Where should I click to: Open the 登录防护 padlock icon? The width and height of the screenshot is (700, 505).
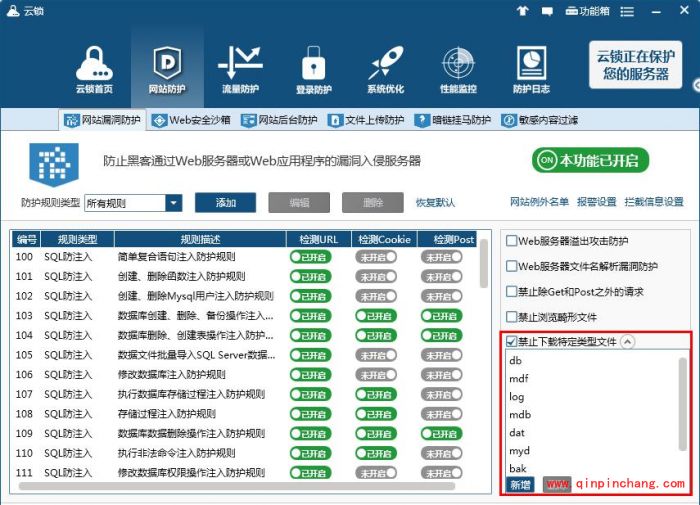(313, 69)
